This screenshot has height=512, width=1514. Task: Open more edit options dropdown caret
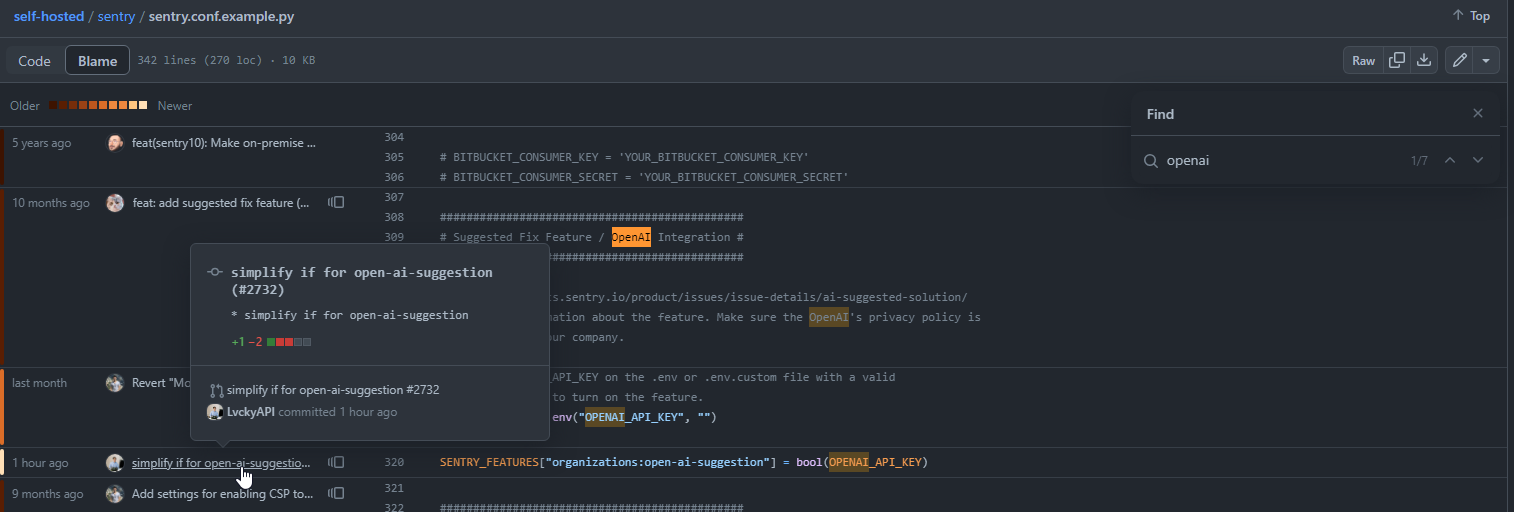(1486, 61)
